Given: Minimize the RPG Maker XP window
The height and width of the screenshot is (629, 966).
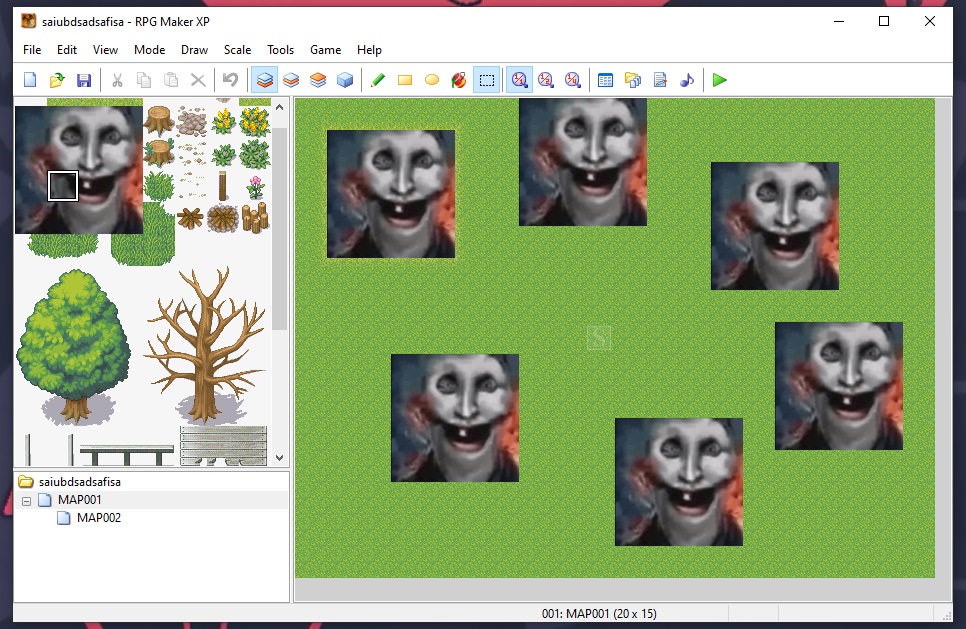Looking at the screenshot, I should pos(838,22).
